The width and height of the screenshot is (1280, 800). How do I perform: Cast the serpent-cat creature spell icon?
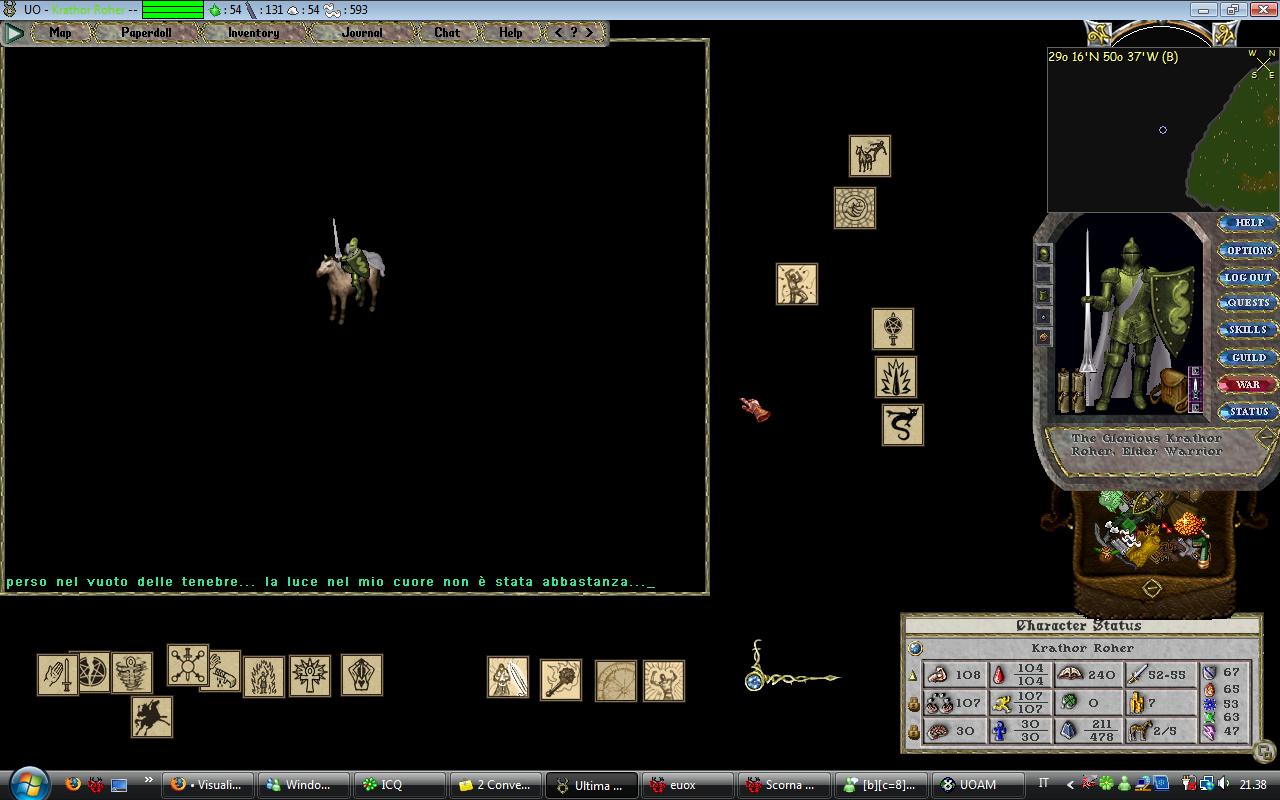pyautogui.click(x=903, y=425)
